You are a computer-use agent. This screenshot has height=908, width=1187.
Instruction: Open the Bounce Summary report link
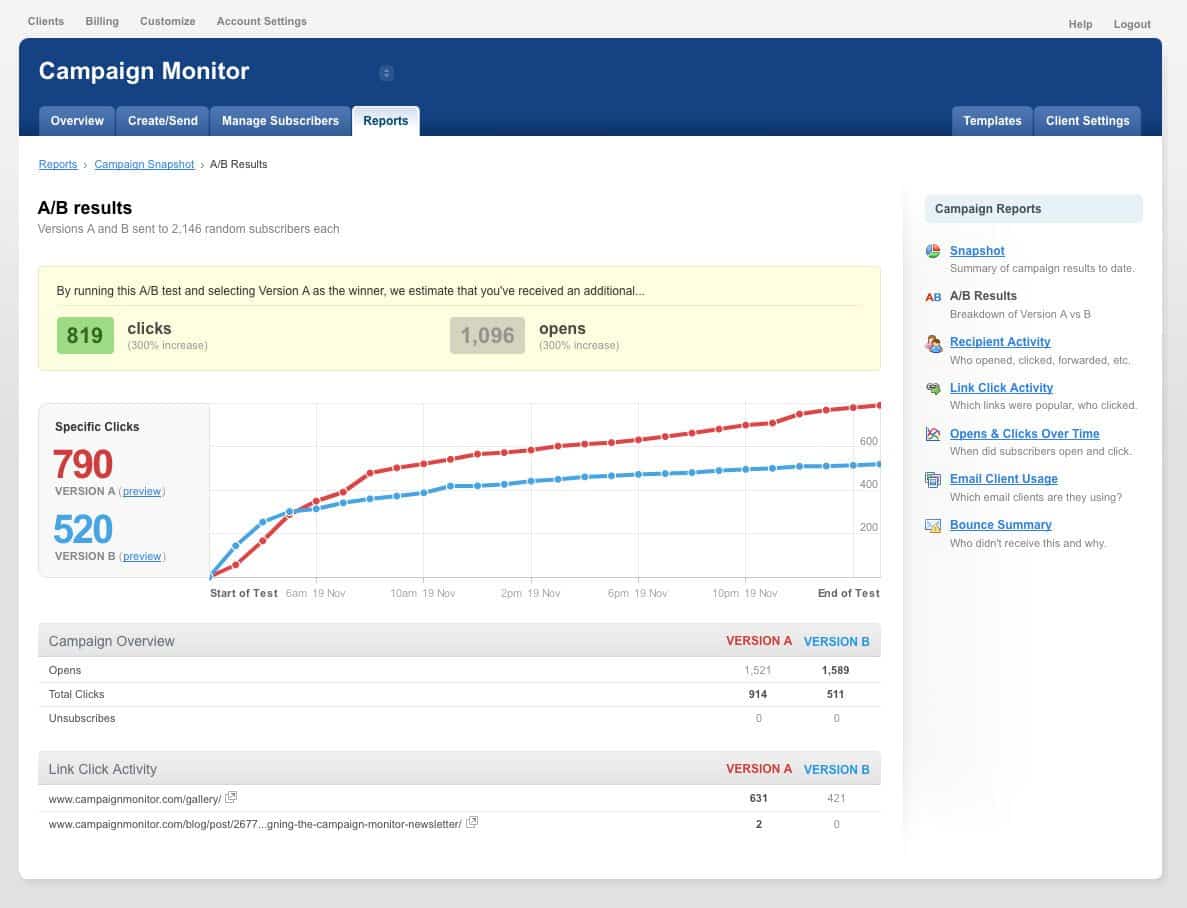point(1001,525)
